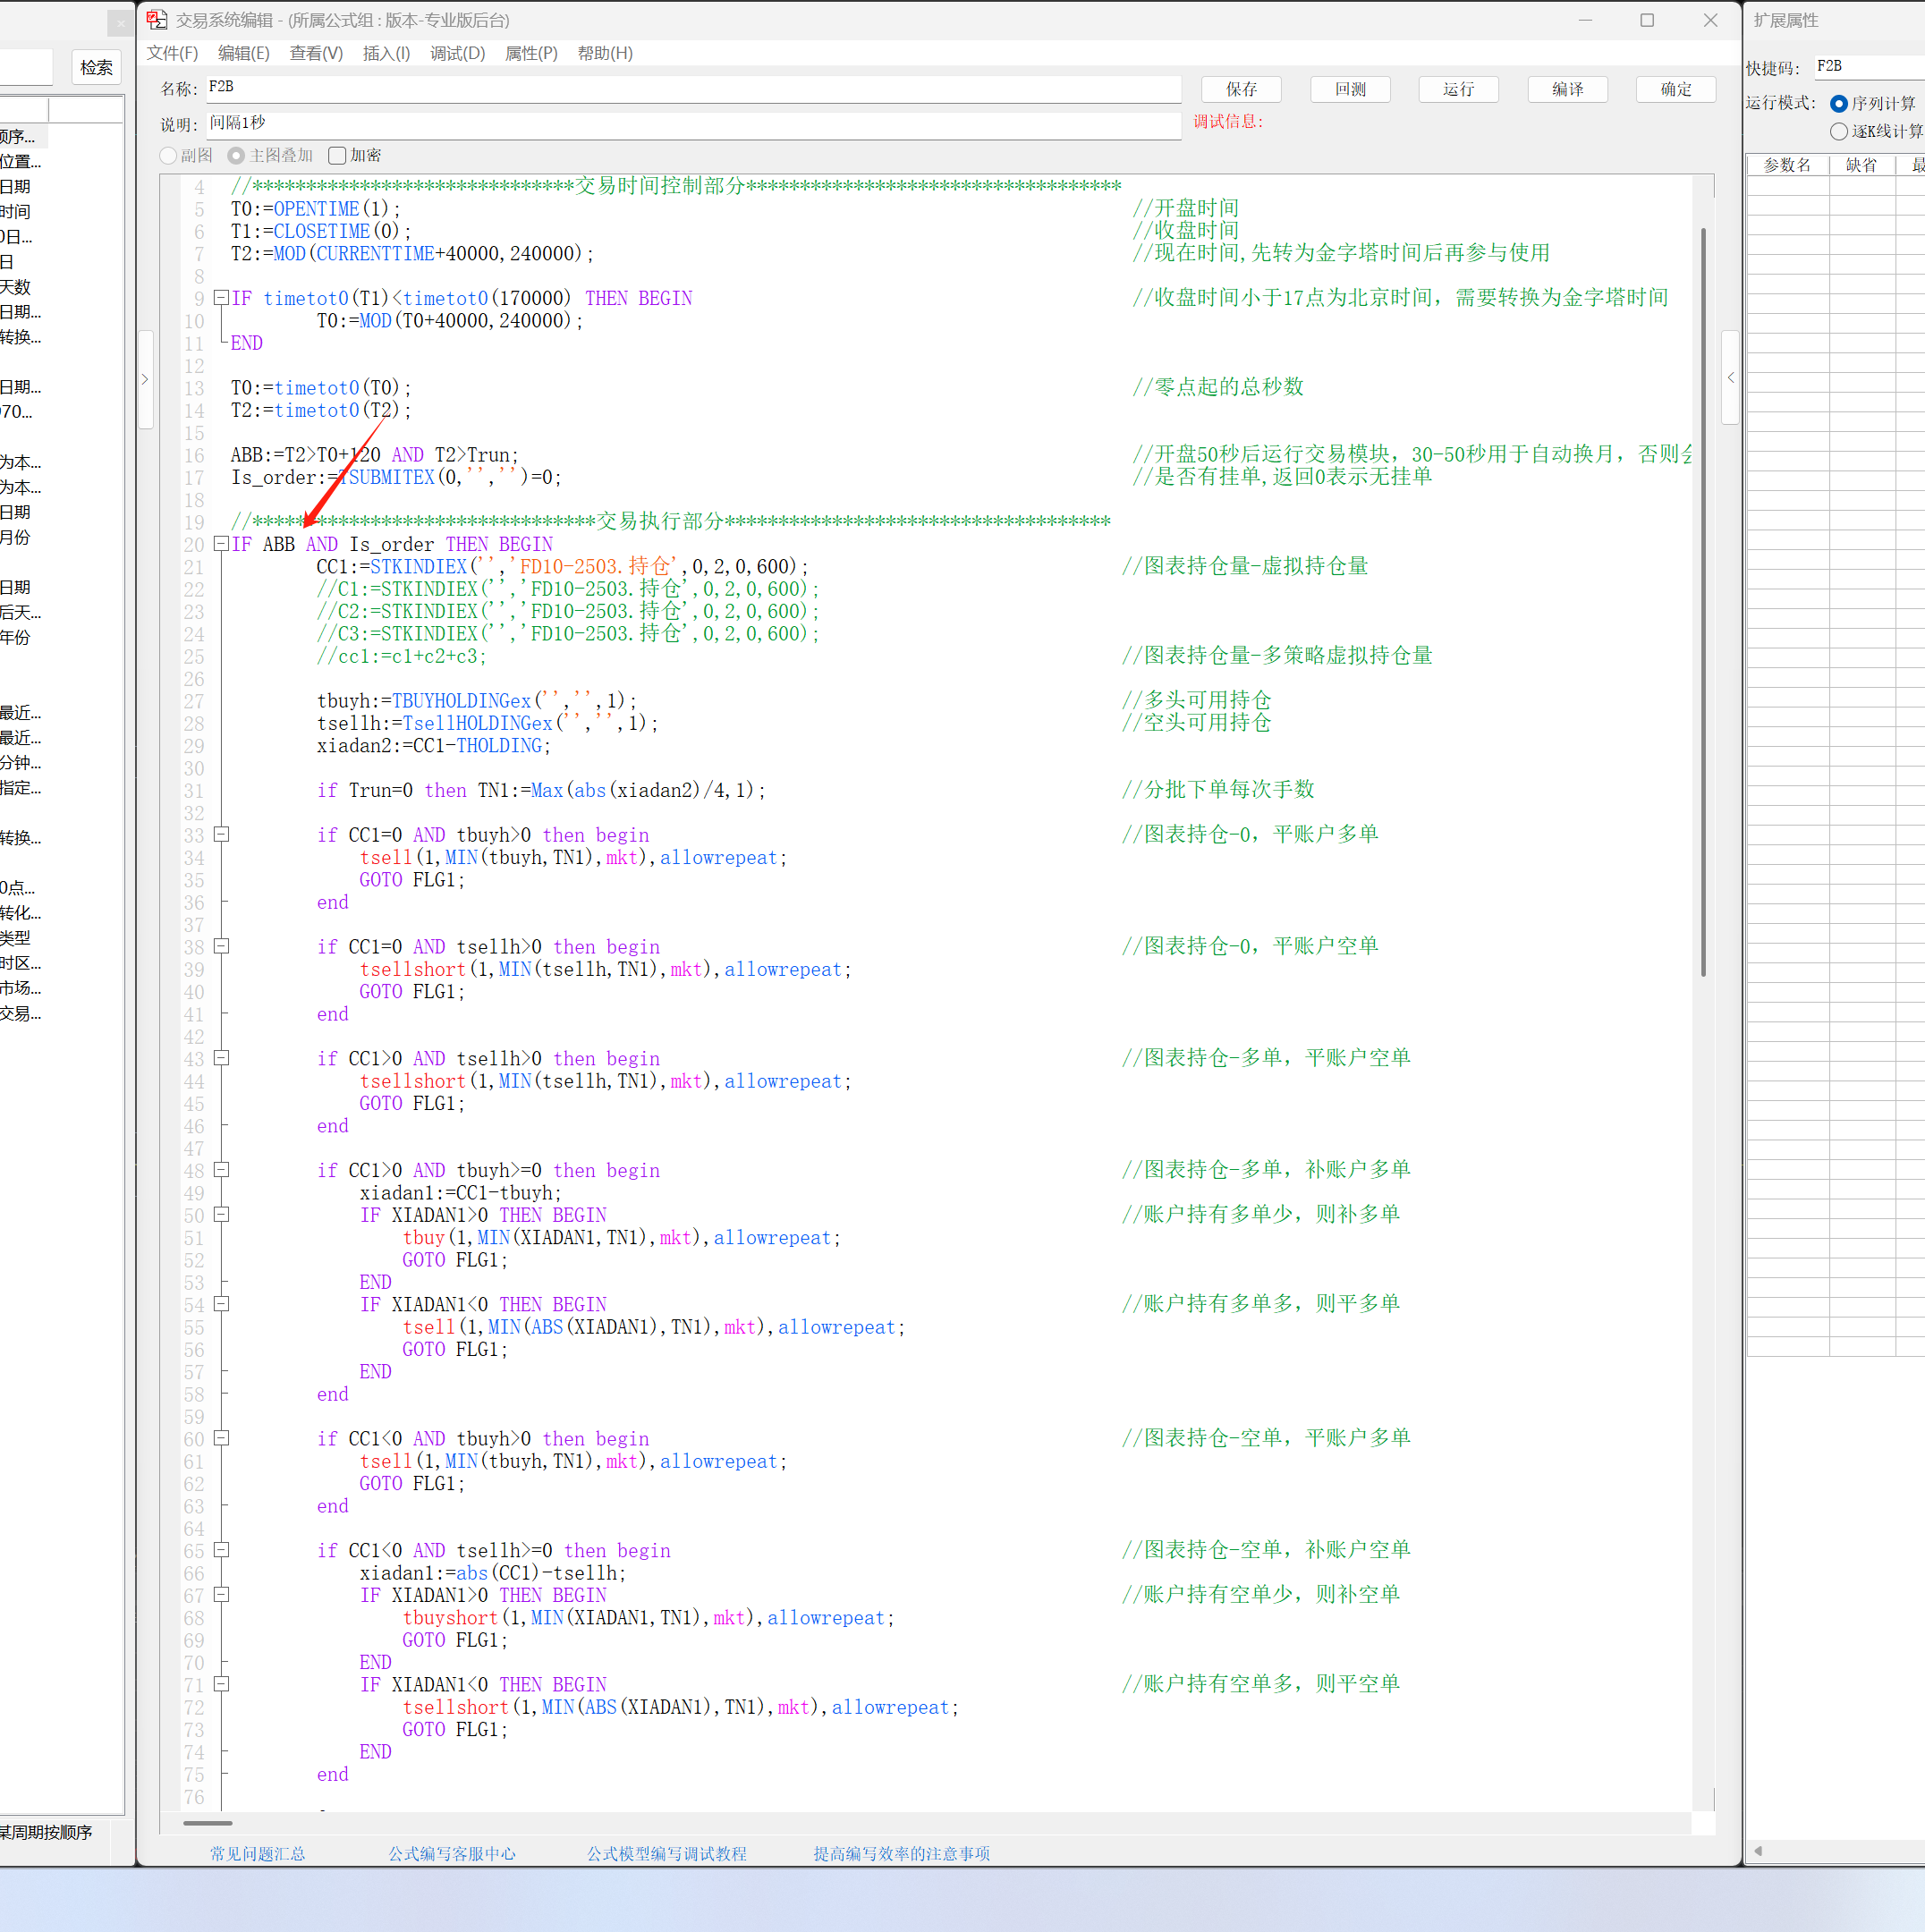Open the 常见问题汇总 link
1925x1932 pixels.
[x=257, y=1854]
